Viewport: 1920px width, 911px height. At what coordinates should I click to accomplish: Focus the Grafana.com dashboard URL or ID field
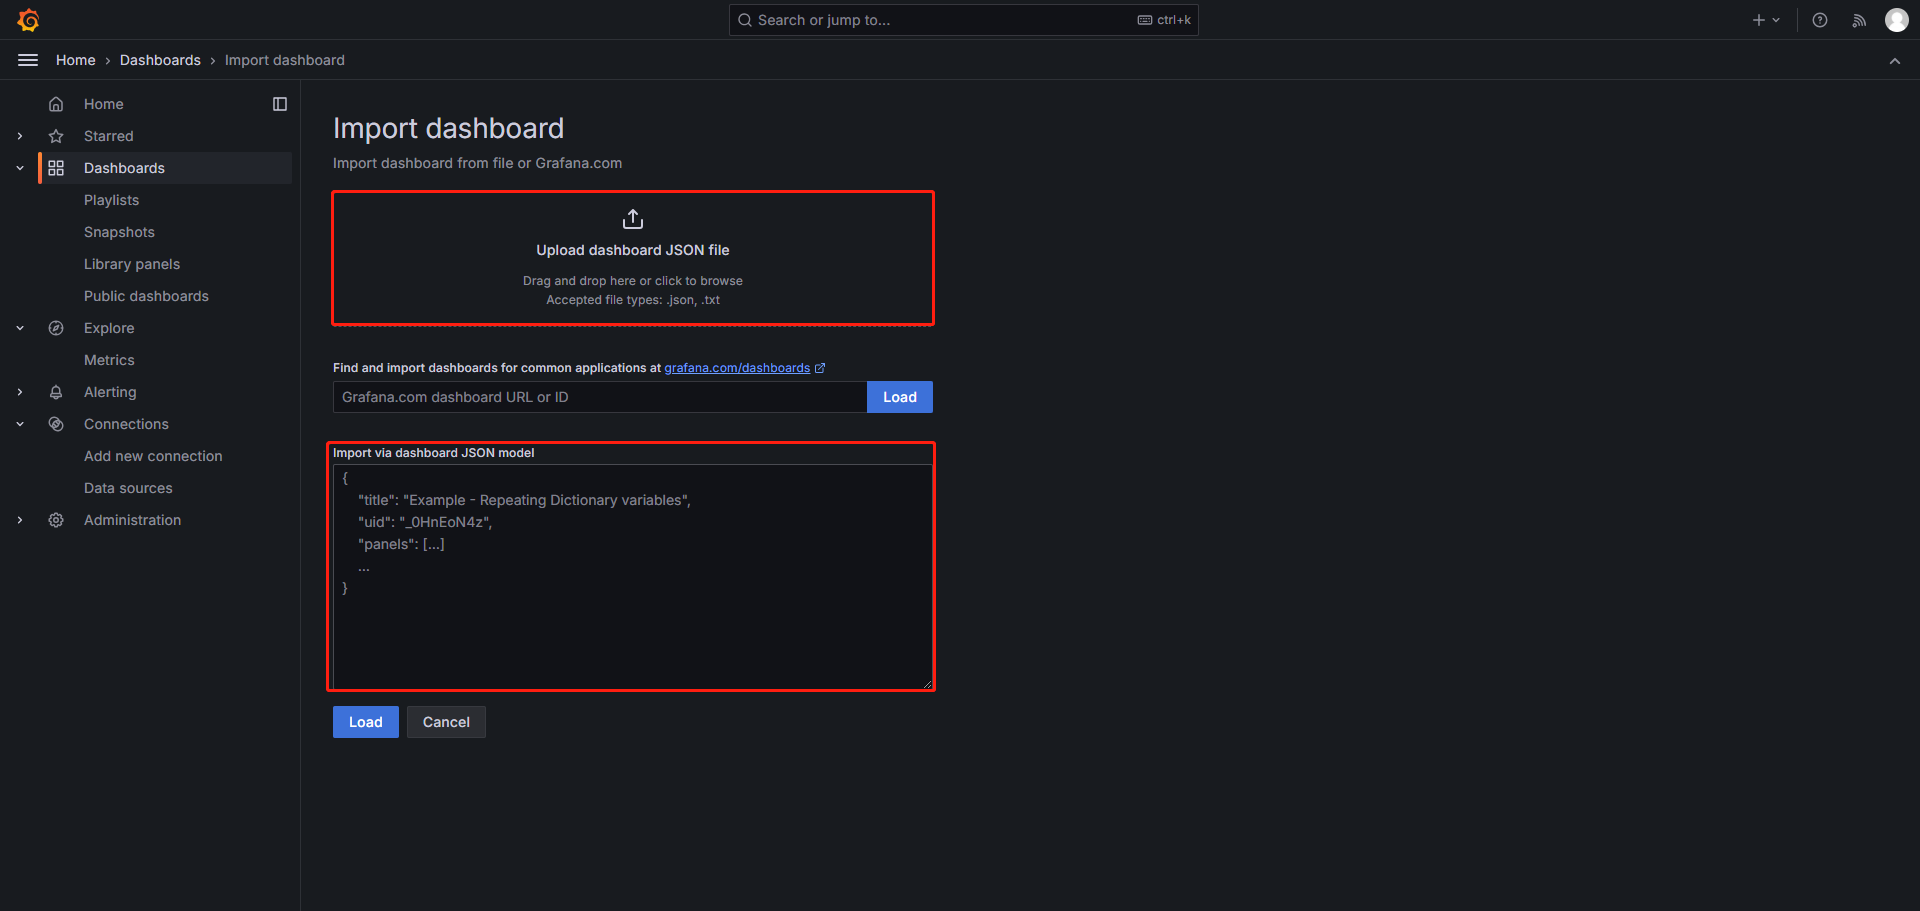(x=600, y=397)
